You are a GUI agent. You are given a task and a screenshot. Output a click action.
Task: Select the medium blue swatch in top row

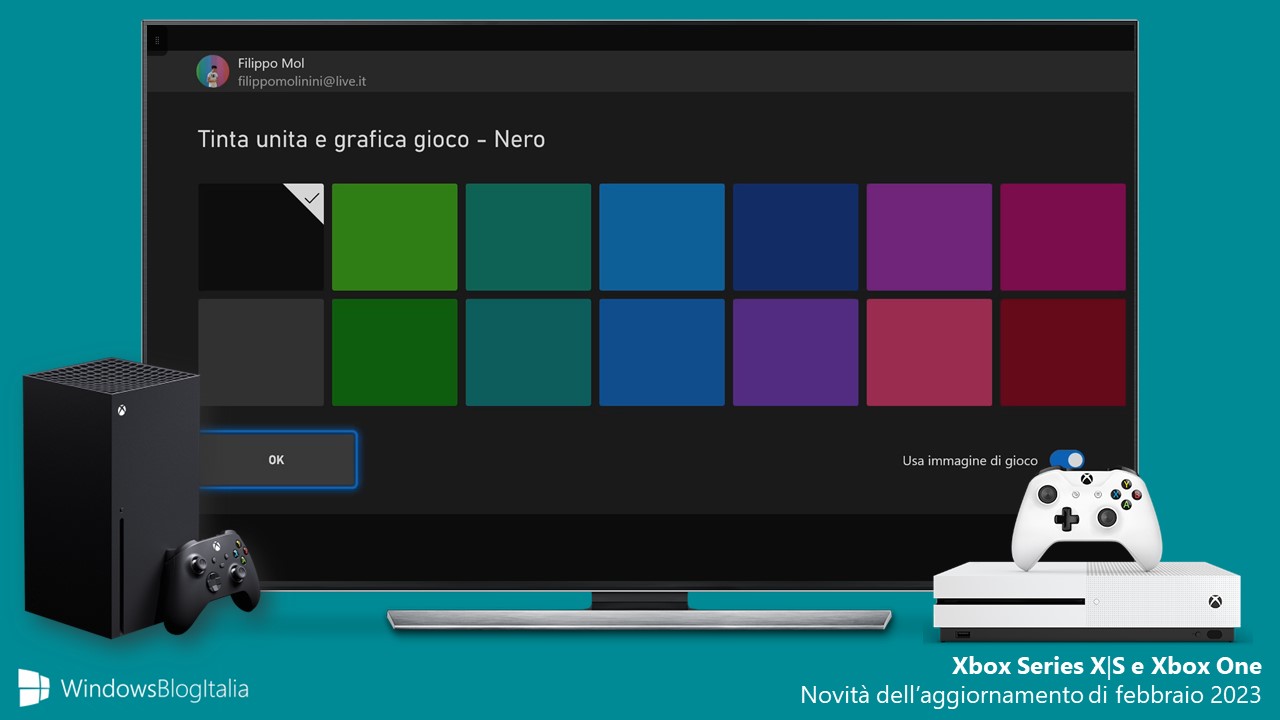tap(662, 237)
